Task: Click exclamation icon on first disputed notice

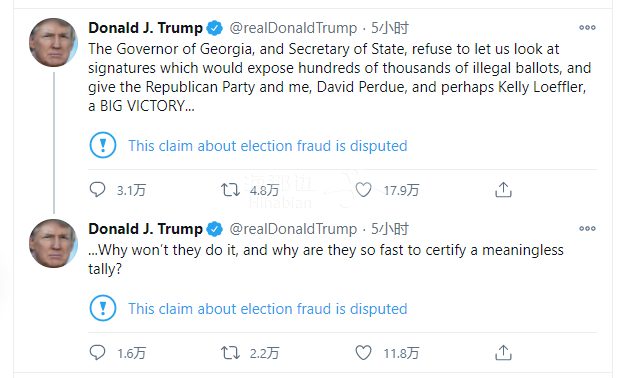Action: (x=103, y=145)
